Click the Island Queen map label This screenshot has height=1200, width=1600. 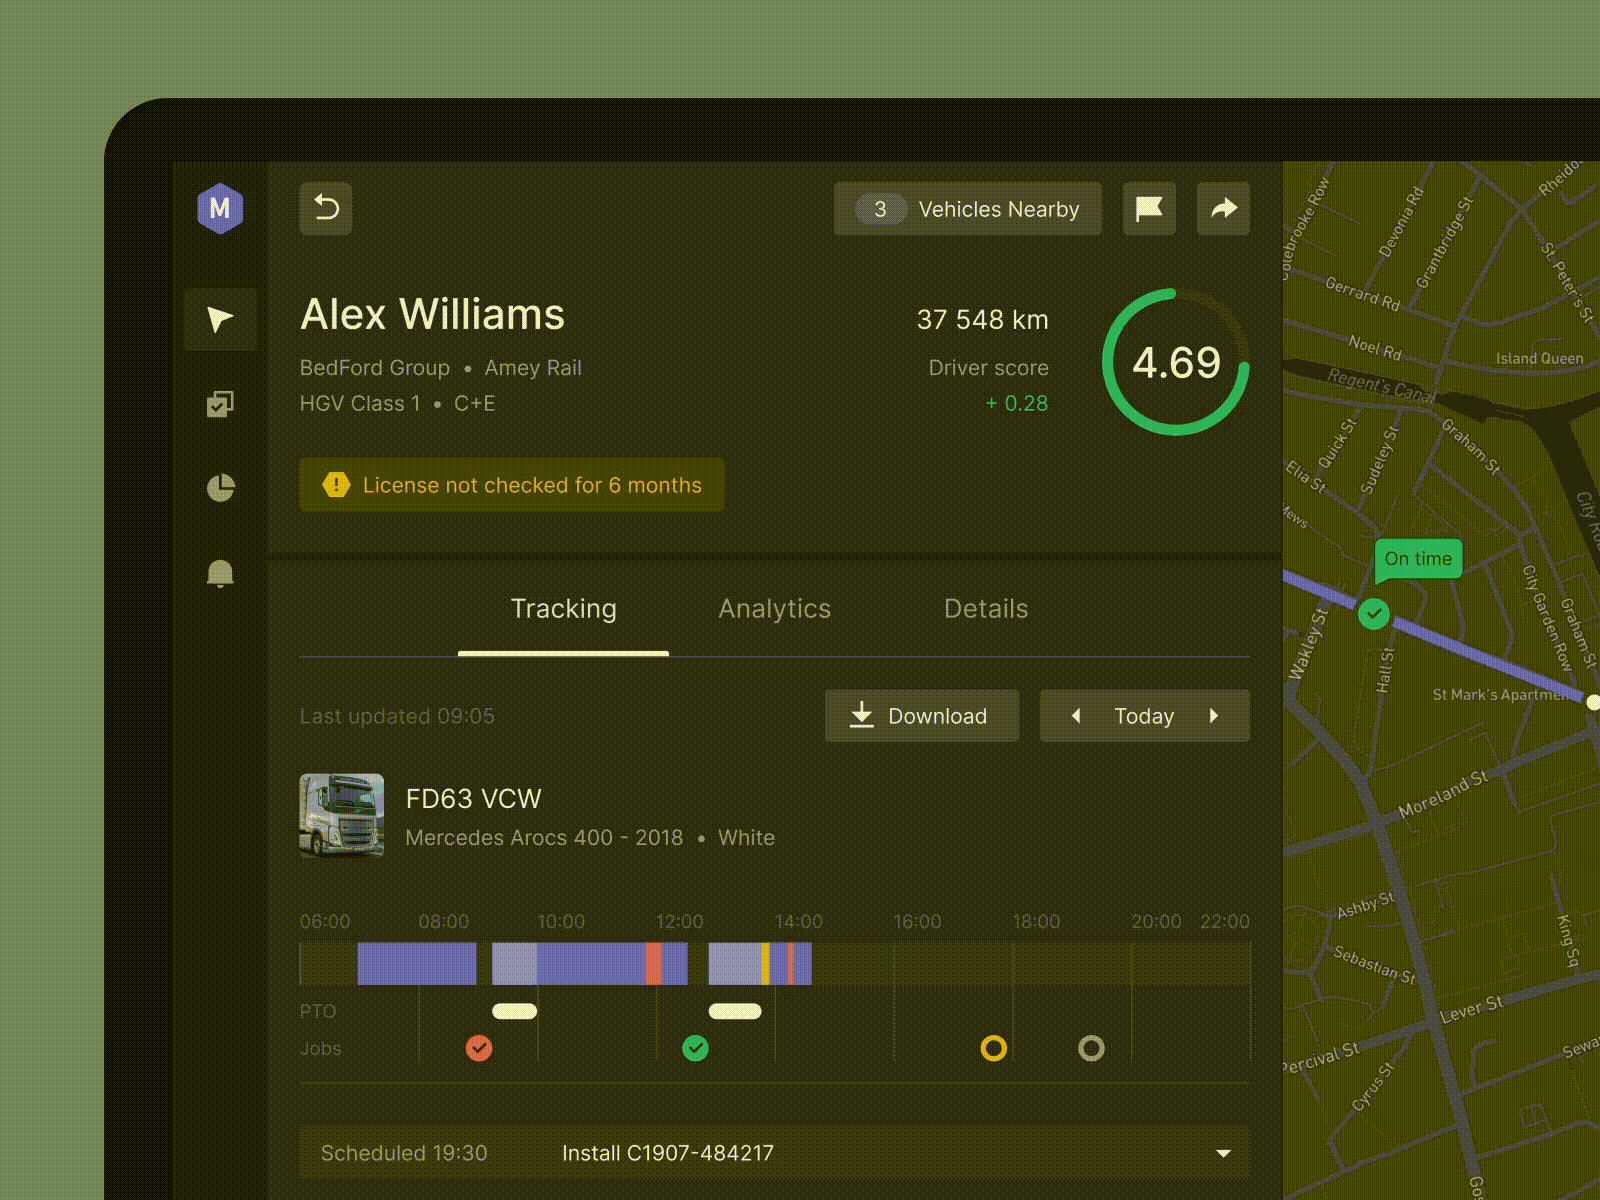pyautogui.click(x=1539, y=358)
